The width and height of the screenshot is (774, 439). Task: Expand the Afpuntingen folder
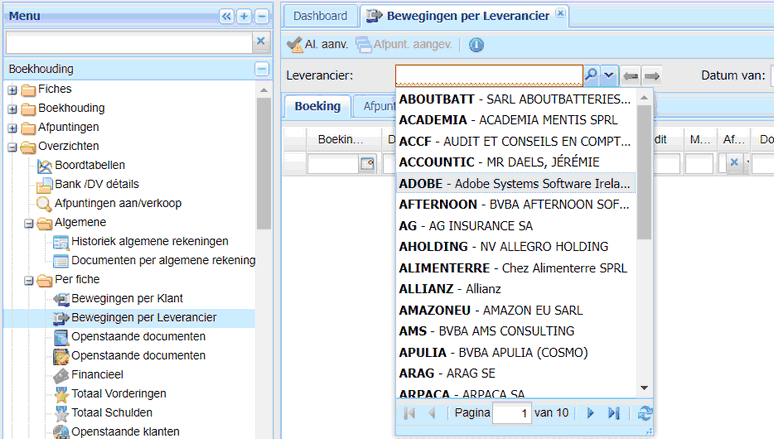point(12,128)
